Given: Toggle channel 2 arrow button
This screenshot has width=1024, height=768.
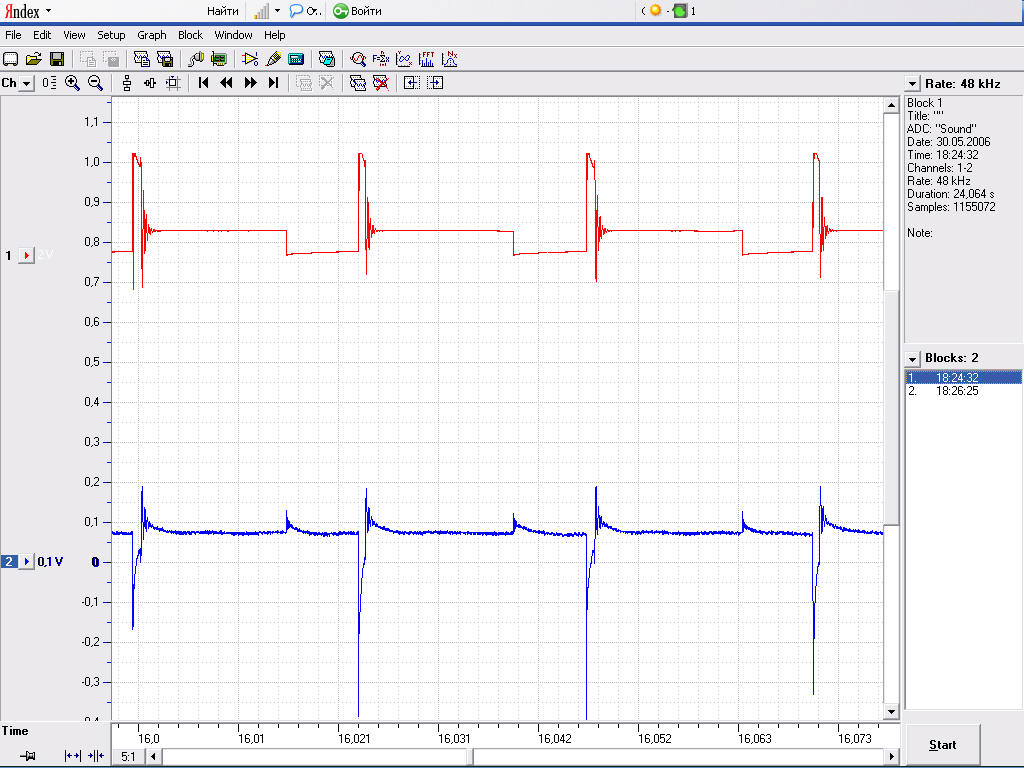Looking at the screenshot, I should [26, 562].
